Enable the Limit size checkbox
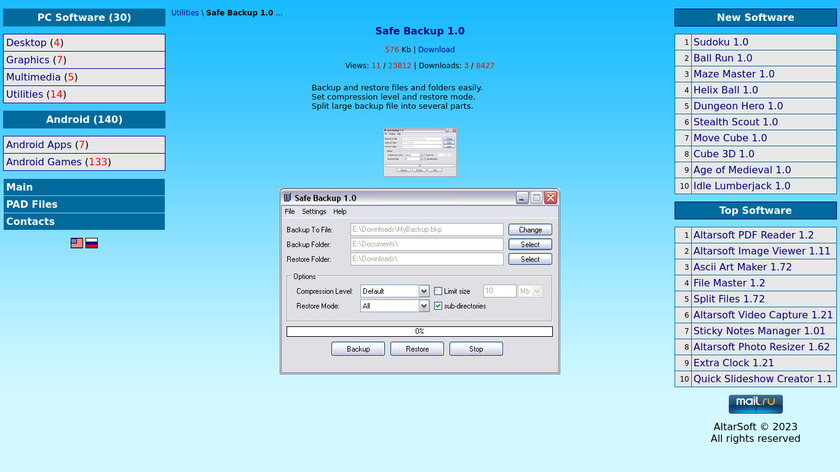This screenshot has height=472, width=840. tap(438, 291)
